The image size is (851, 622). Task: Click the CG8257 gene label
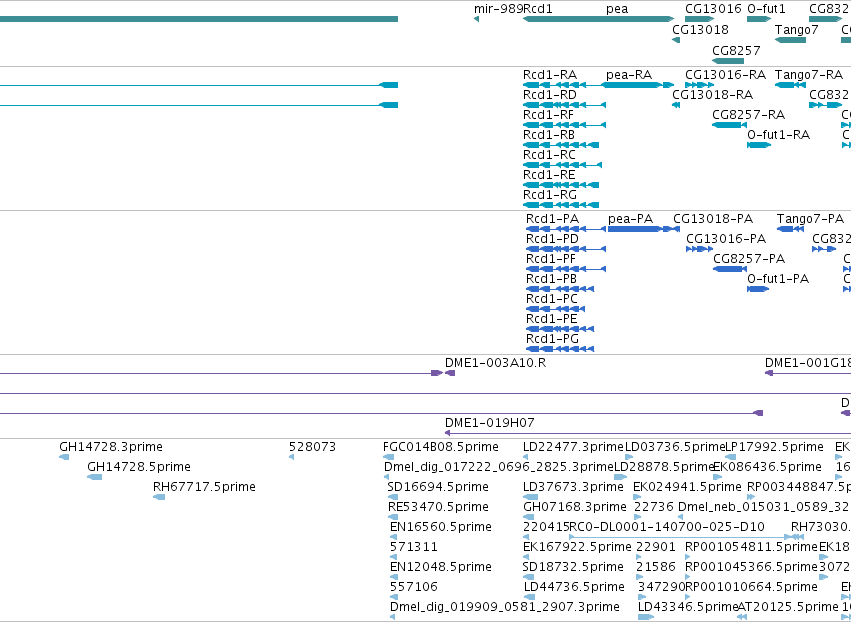click(736, 51)
